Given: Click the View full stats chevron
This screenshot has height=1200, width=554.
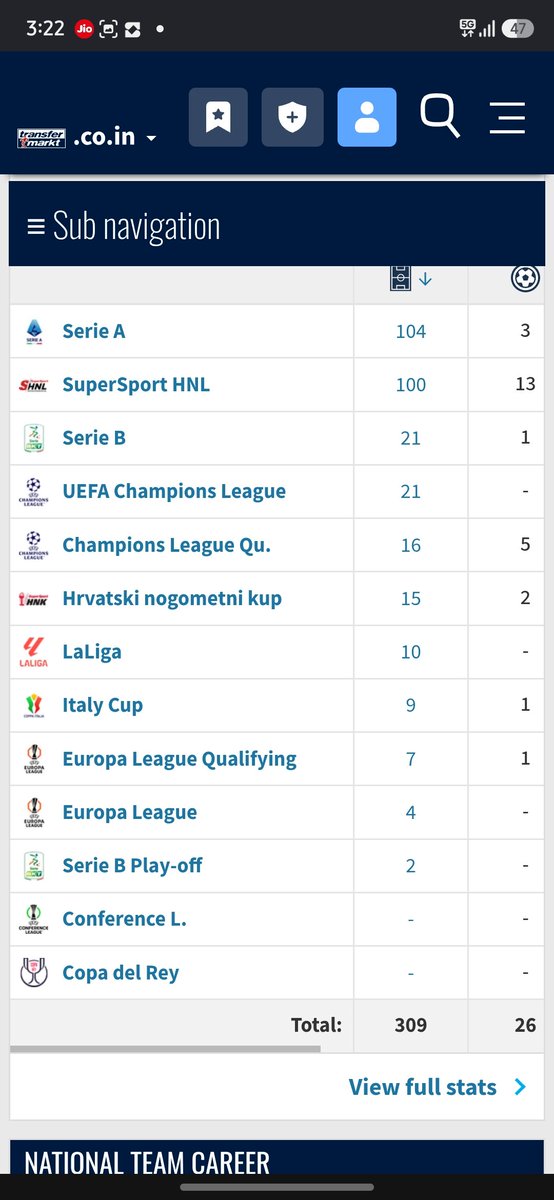Looking at the screenshot, I should pos(520,1087).
